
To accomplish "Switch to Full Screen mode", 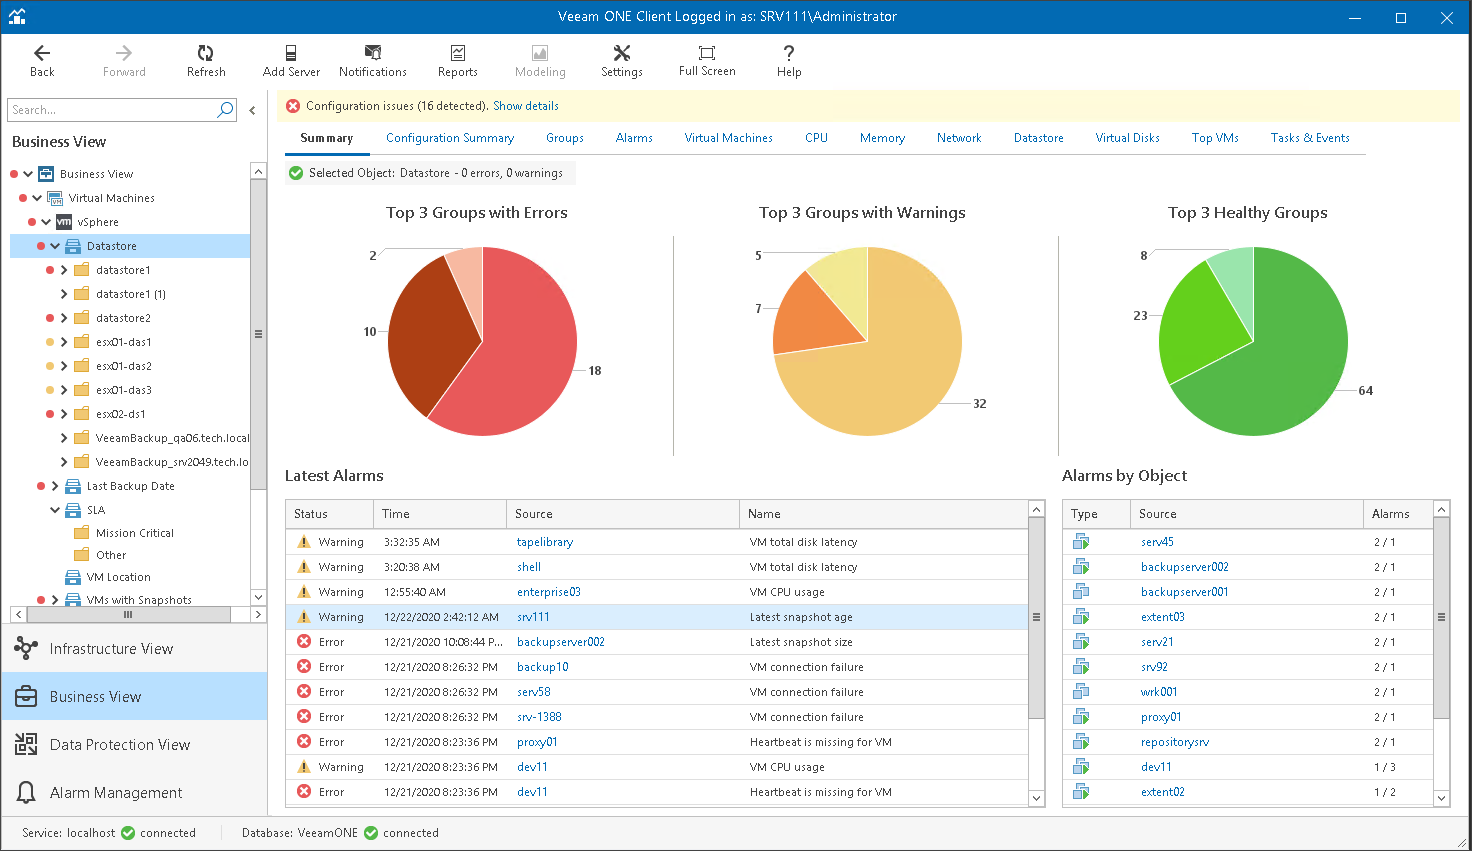I will [706, 54].
